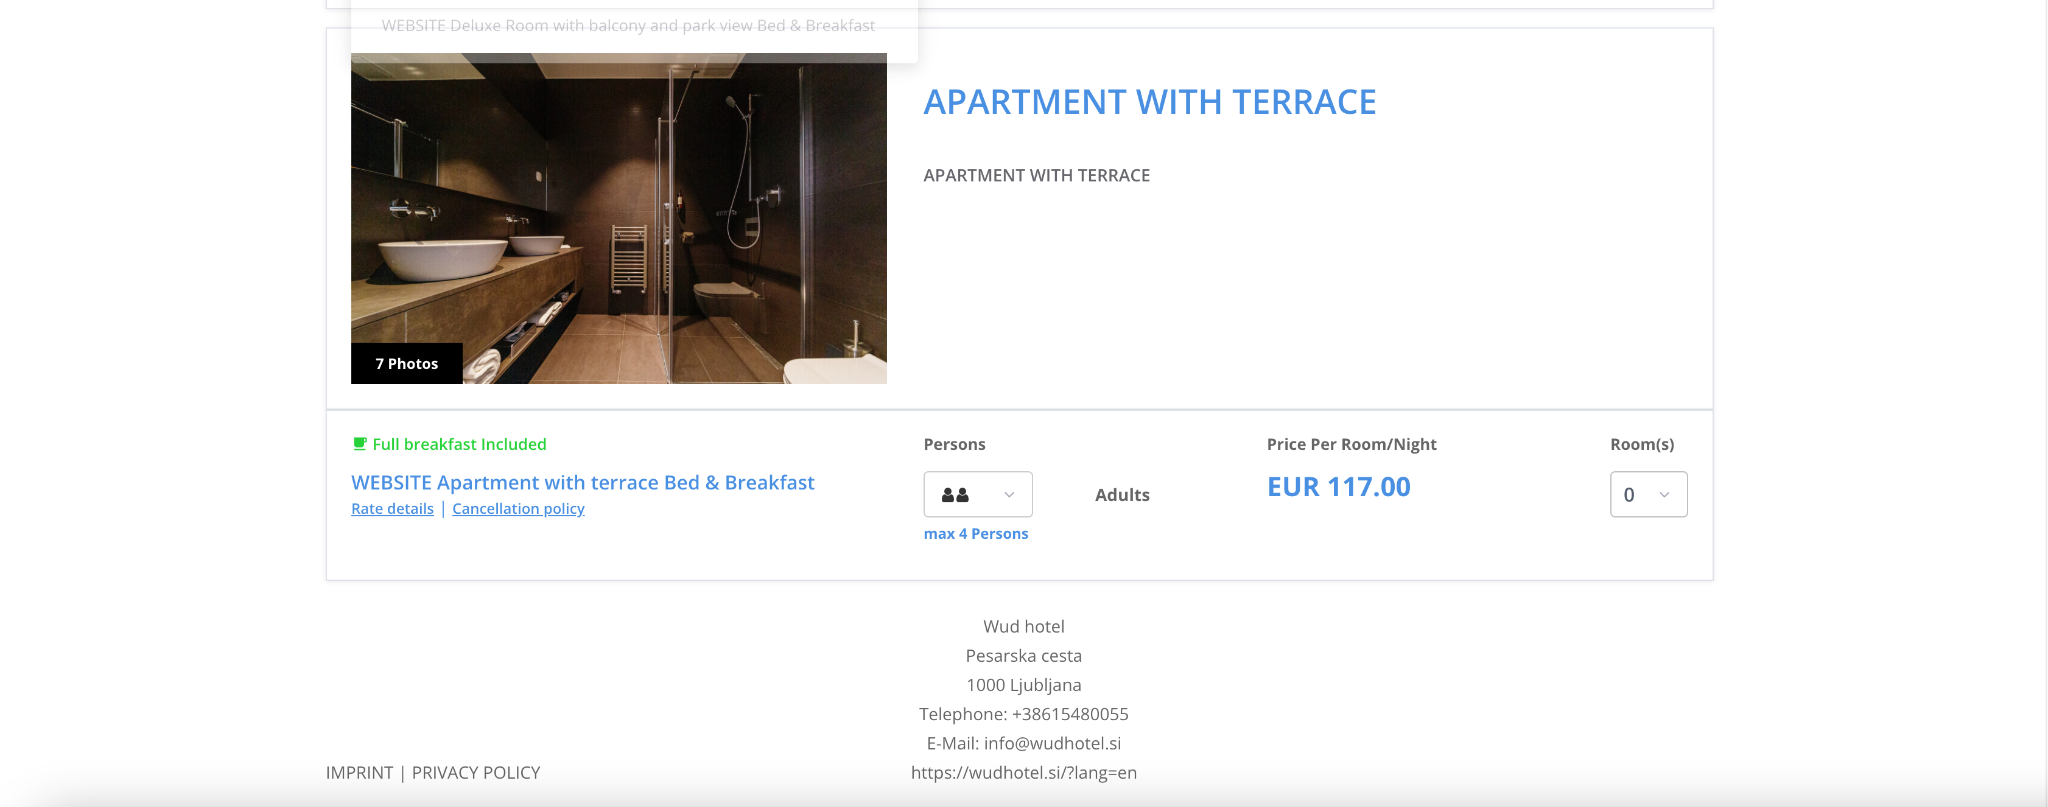Screen dimensions: 2048x807
Task: Click the faded Deluxe Room rate text
Action: click(x=628, y=26)
